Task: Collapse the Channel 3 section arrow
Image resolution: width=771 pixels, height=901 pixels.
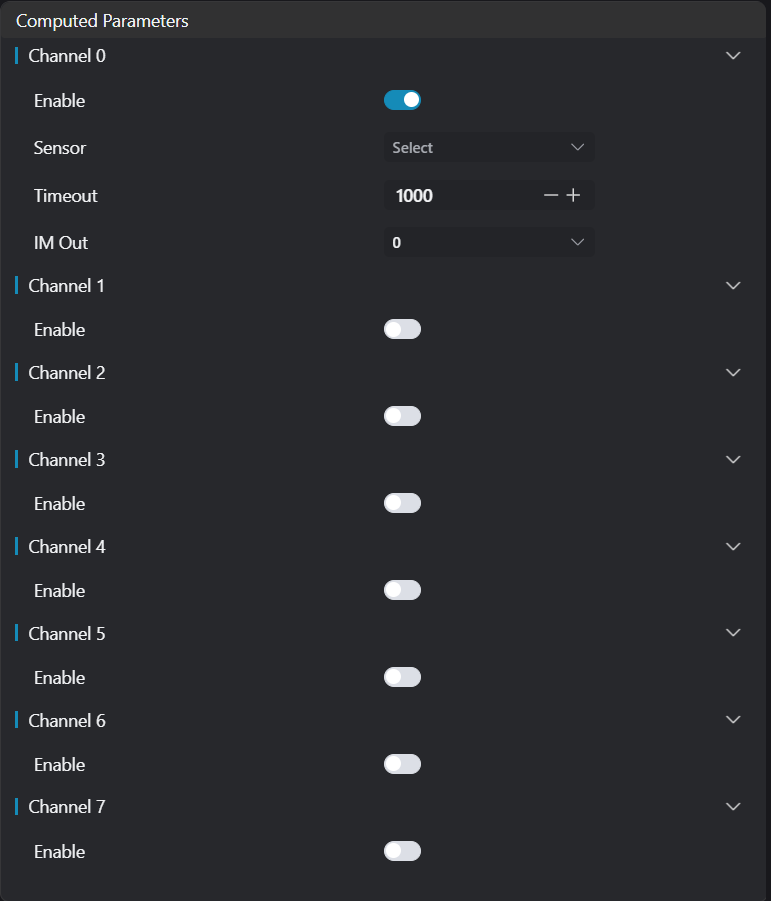Action: tap(733, 460)
